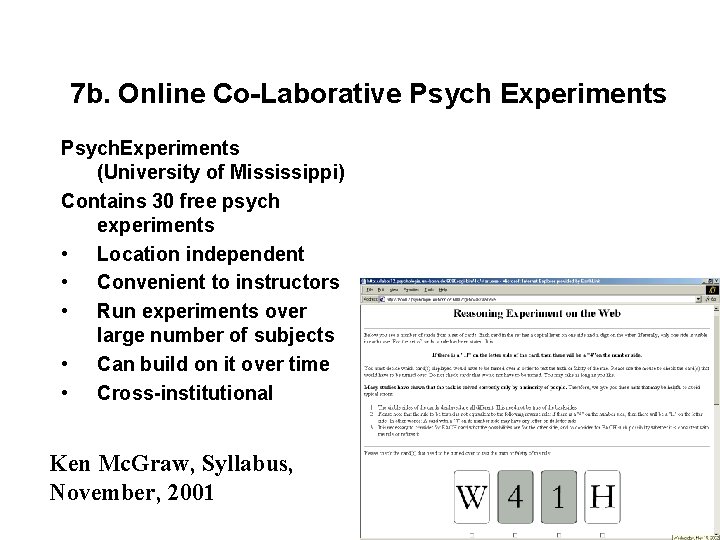Click the 'Can build on it over time' bullet
The width and height of the screenshot is (720, 540).
[213, 364]
